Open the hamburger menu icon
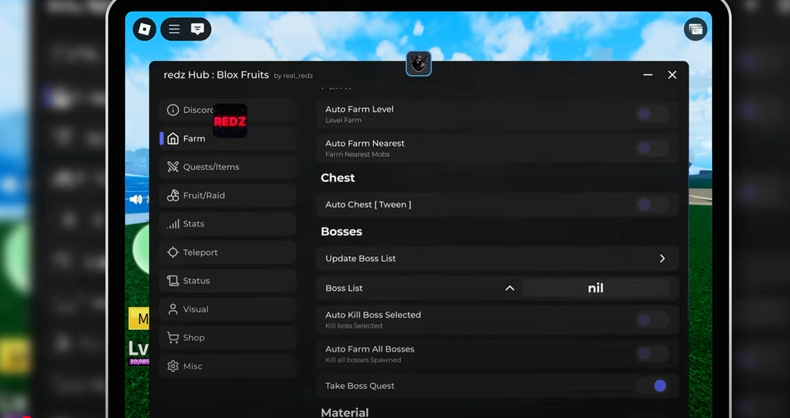This screenshot has width=790, height=418. pos(174,29)
